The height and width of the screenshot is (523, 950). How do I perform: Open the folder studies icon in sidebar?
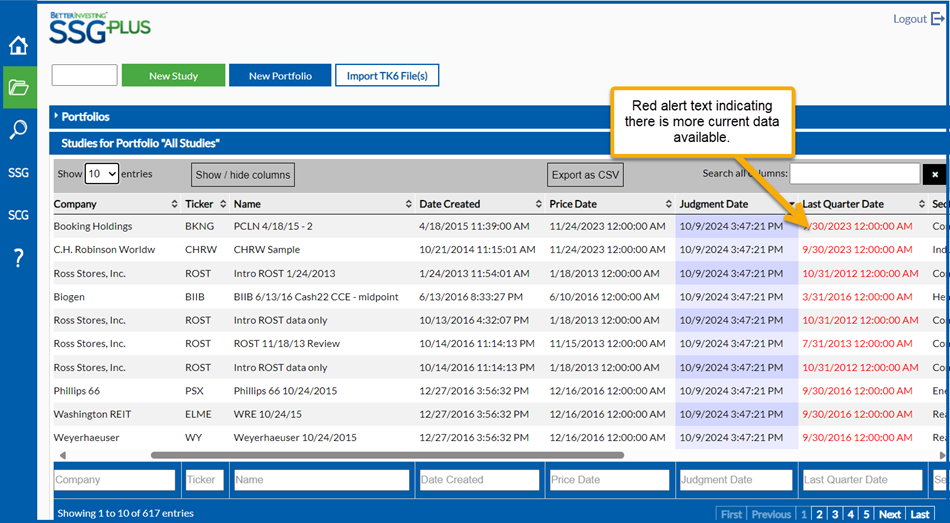tap(18, 88)
